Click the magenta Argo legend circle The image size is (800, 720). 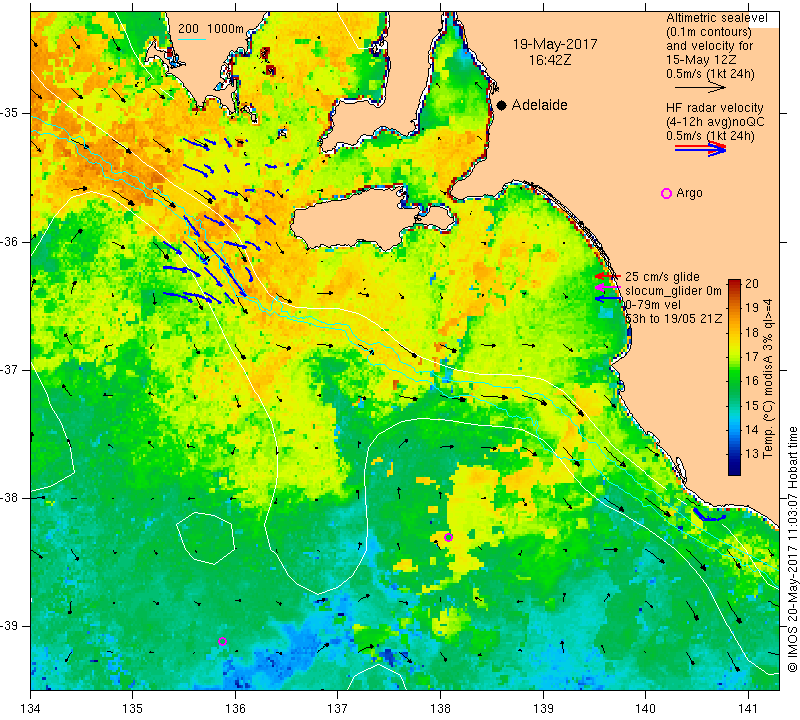tap(666, 193)
